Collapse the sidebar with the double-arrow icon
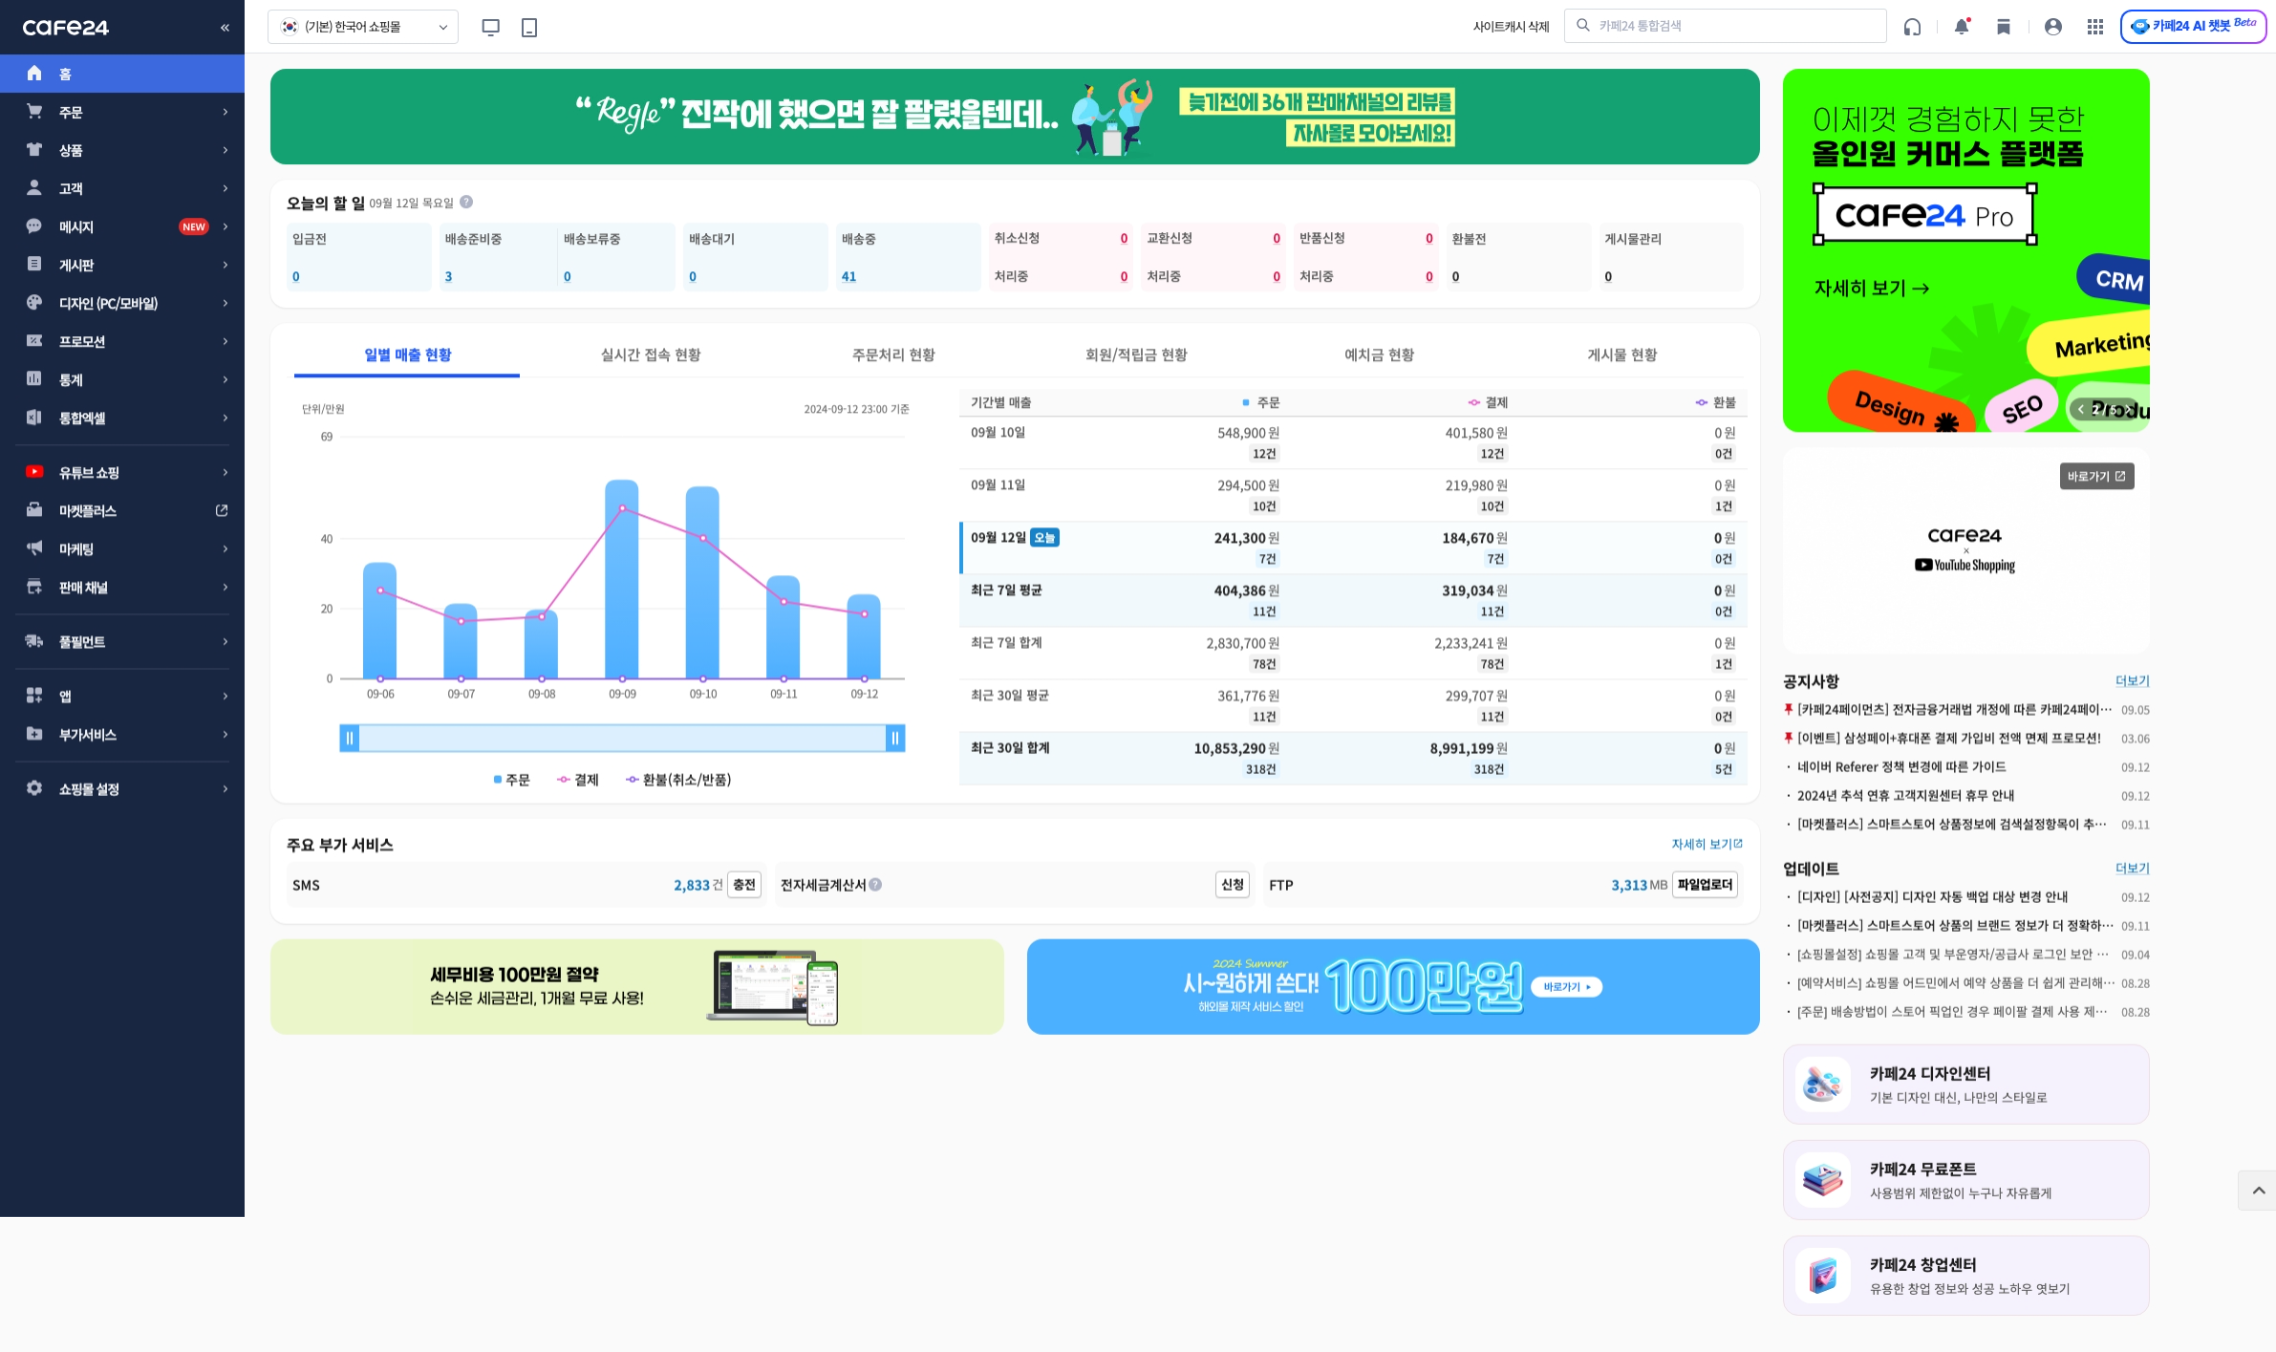 pyautogui.click(x=224, y=28)
